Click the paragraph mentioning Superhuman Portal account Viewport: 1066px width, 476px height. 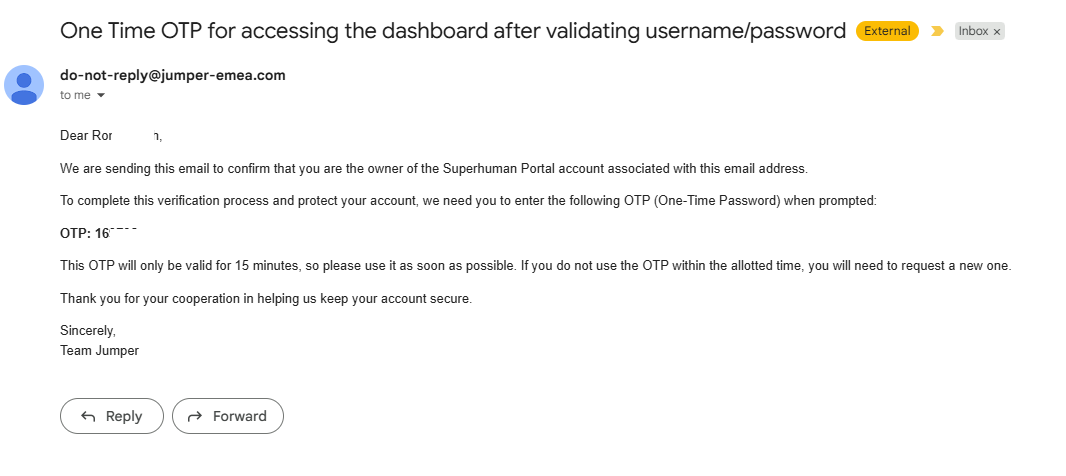(x=434, y=169)
